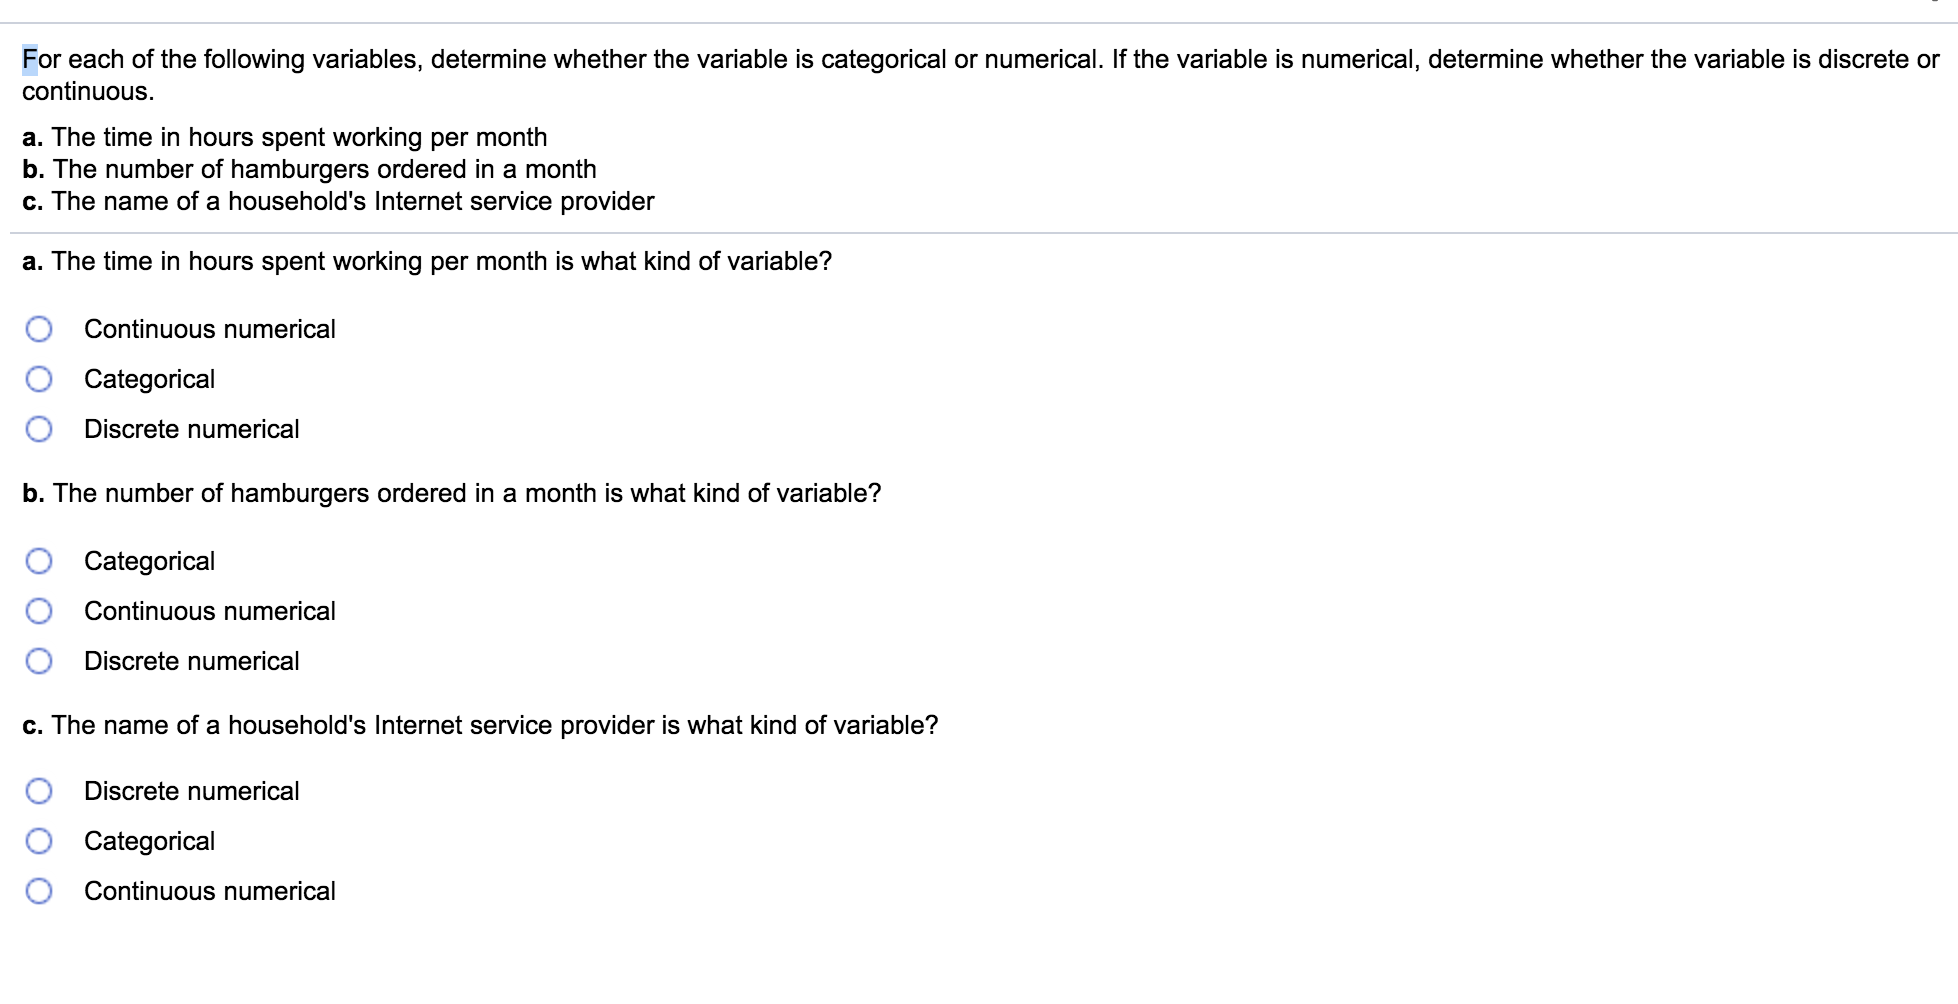Click question c prompt about Internet provider

coord(480,724)
